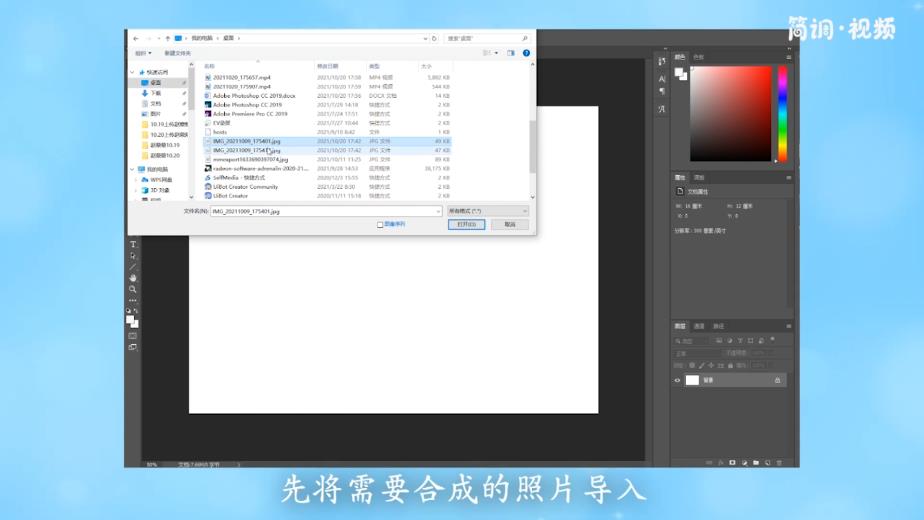Click the up-folder arrow in file dialog

click(x=168, y=38)
